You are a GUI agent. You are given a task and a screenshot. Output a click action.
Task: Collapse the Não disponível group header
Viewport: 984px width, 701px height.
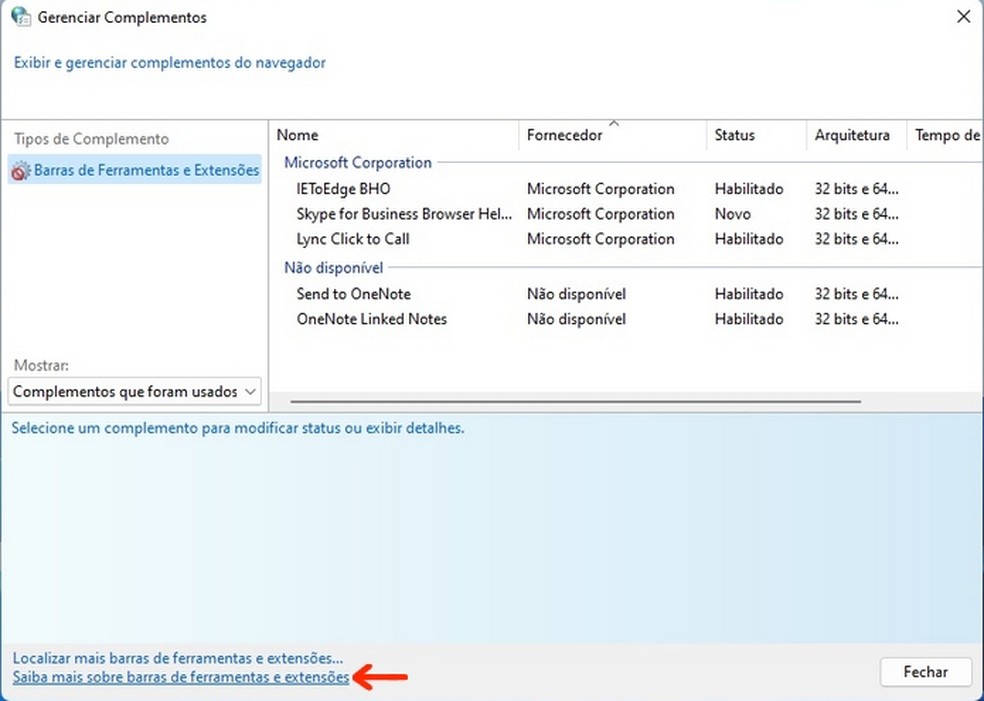333,268
